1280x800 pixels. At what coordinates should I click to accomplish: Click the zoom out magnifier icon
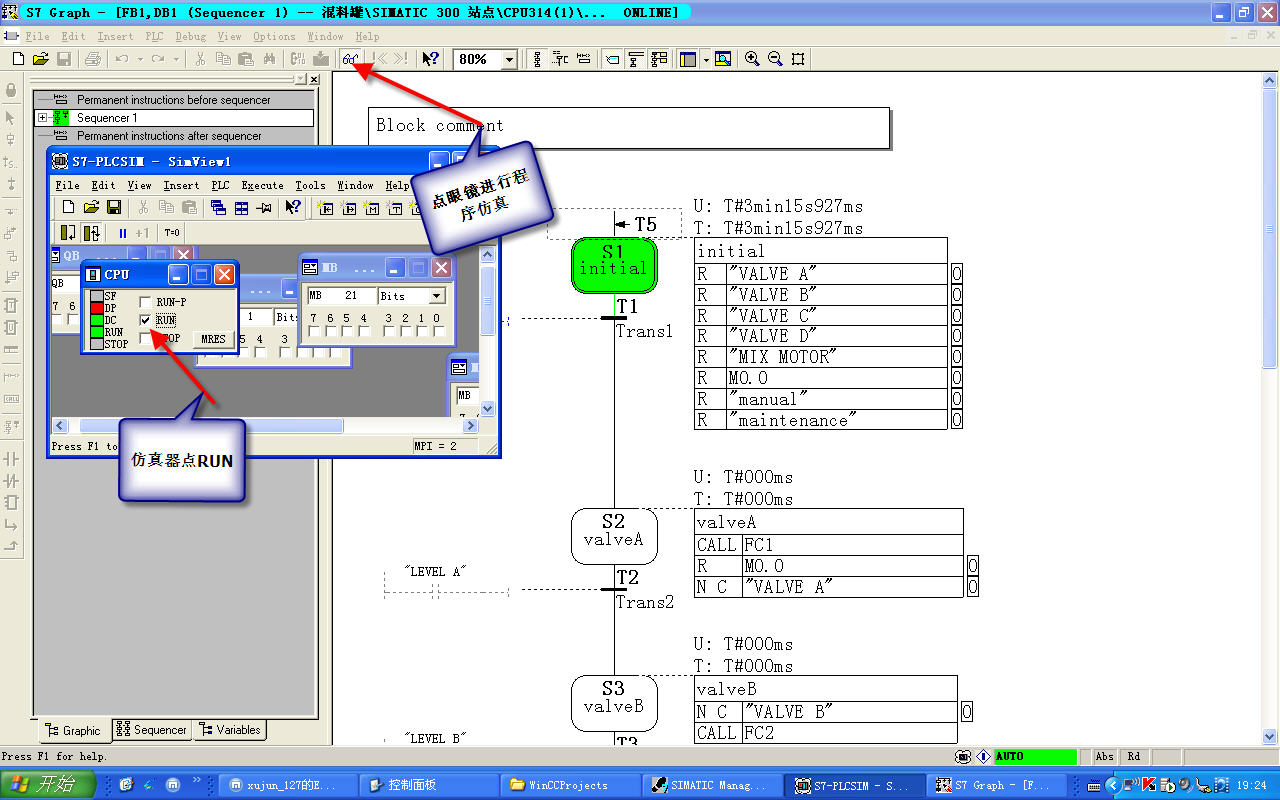[x=775, y=59]
